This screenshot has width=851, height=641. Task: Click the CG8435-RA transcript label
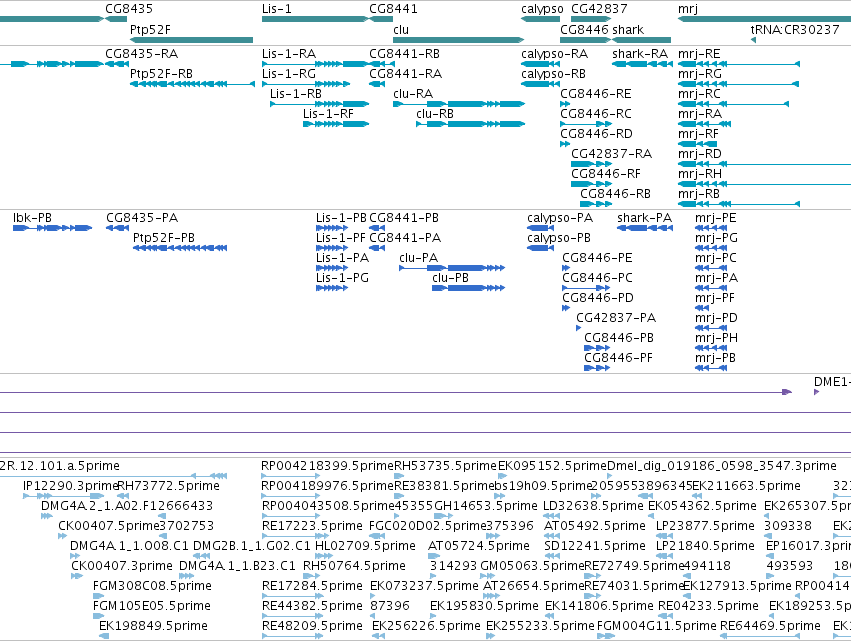pos(142,54)
